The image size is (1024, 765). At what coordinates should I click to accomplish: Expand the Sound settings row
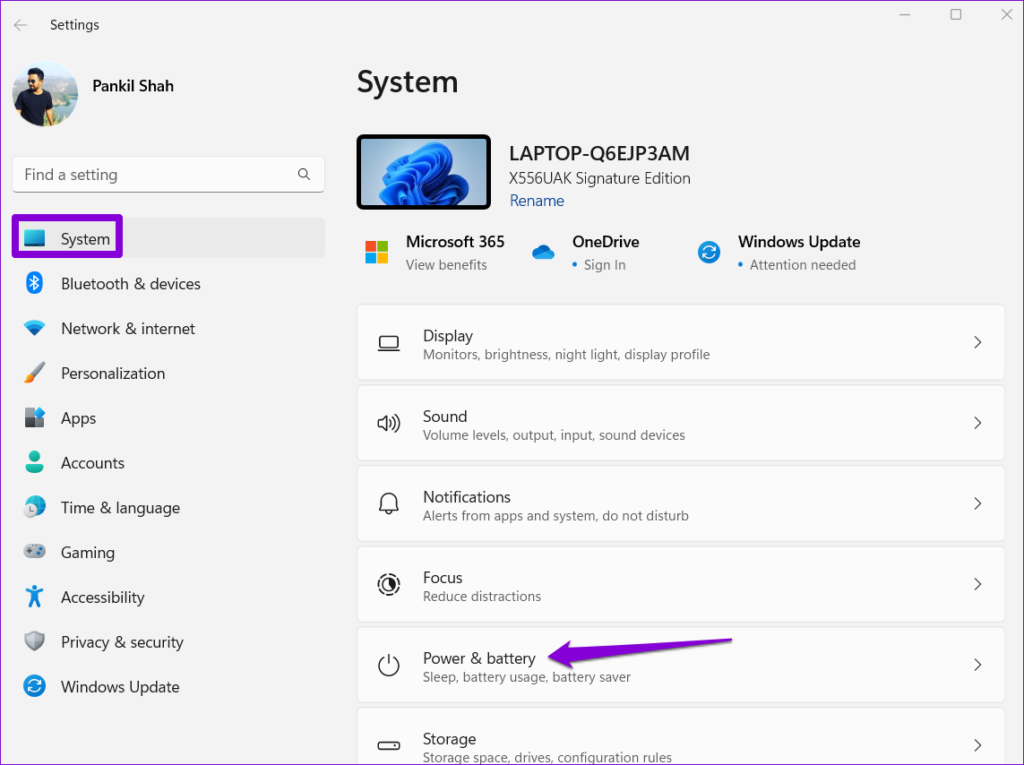pos(681,423)
